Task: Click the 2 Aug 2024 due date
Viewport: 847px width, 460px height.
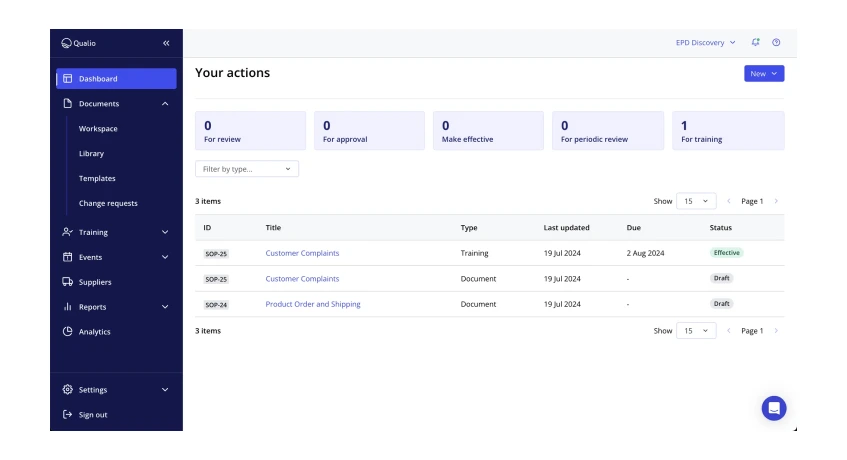Action: click(x=646, y=253)
